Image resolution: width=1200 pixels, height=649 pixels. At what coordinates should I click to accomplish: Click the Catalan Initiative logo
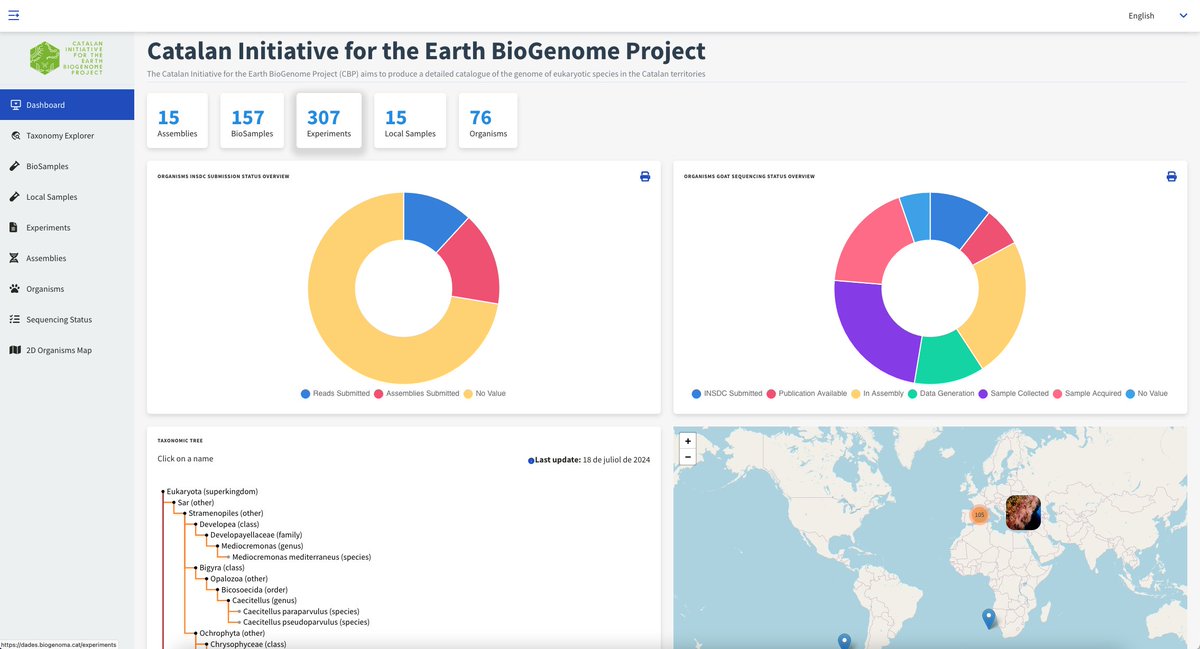point(67,58)
